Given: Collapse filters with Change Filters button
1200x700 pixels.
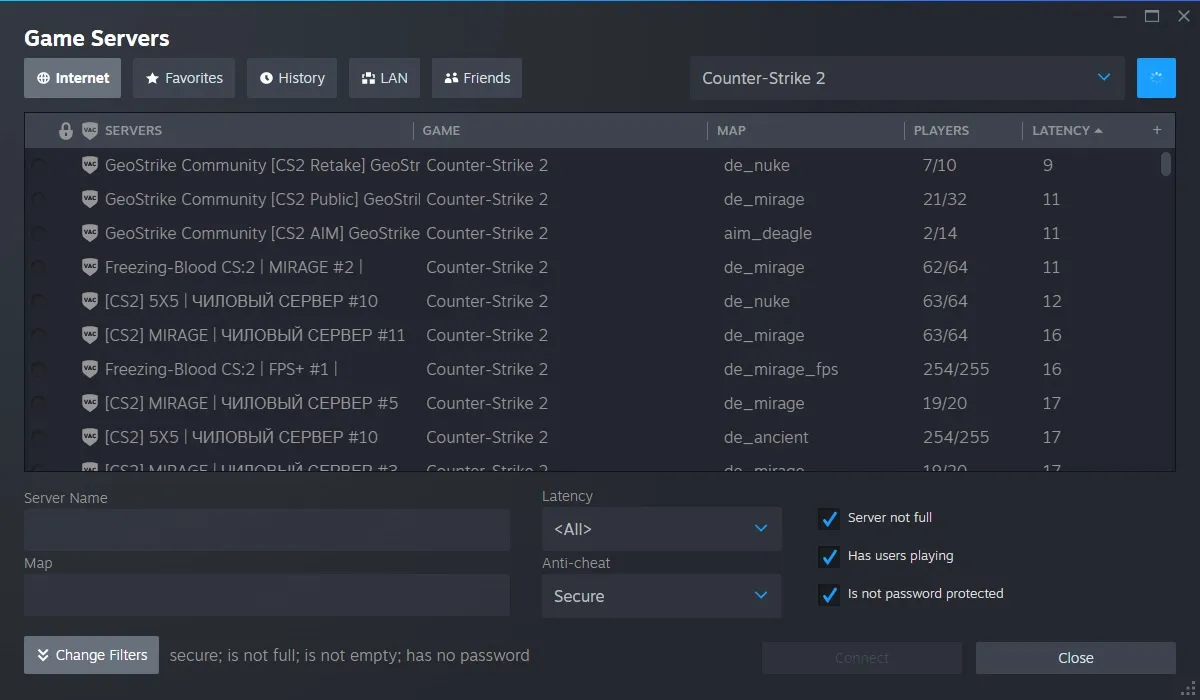Looking at the screenshot, I should coord(91,655).
